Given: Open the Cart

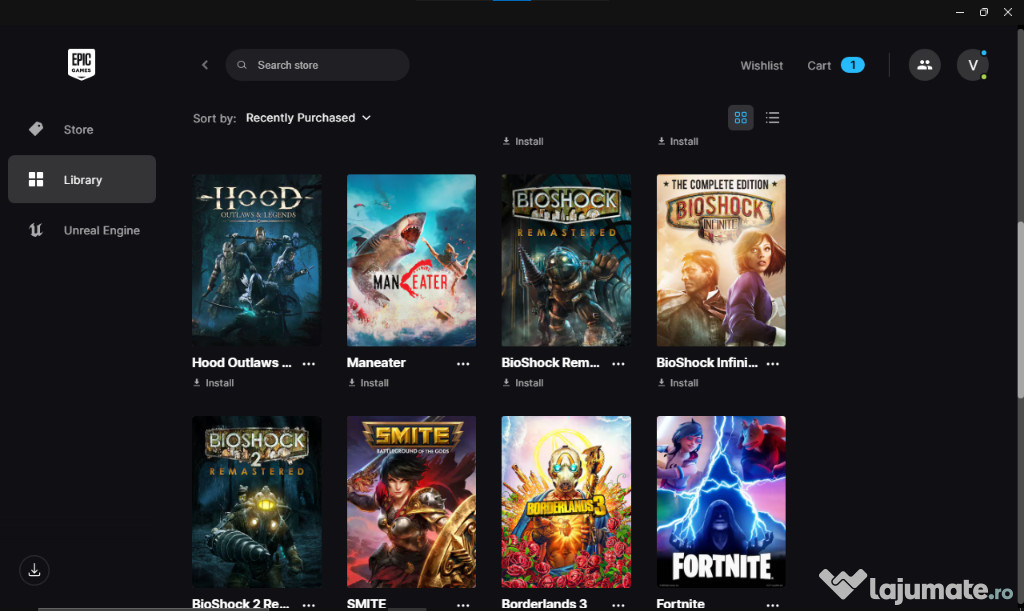Looking at the screenshot, I should pos(835,65).
